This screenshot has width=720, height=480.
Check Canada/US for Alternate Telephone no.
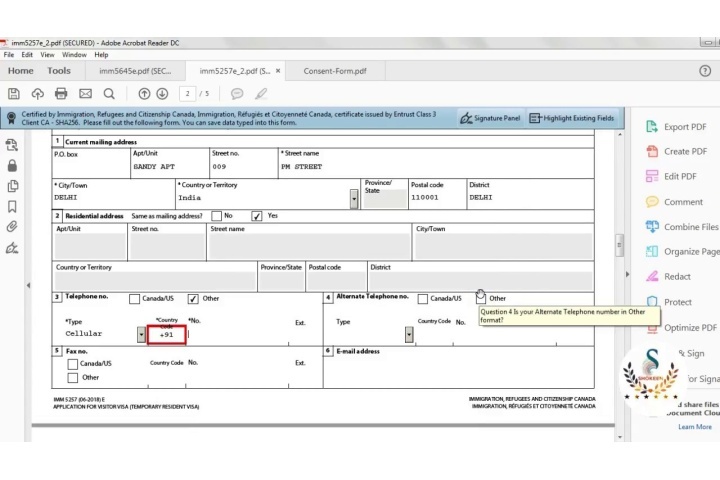[422, 299]
